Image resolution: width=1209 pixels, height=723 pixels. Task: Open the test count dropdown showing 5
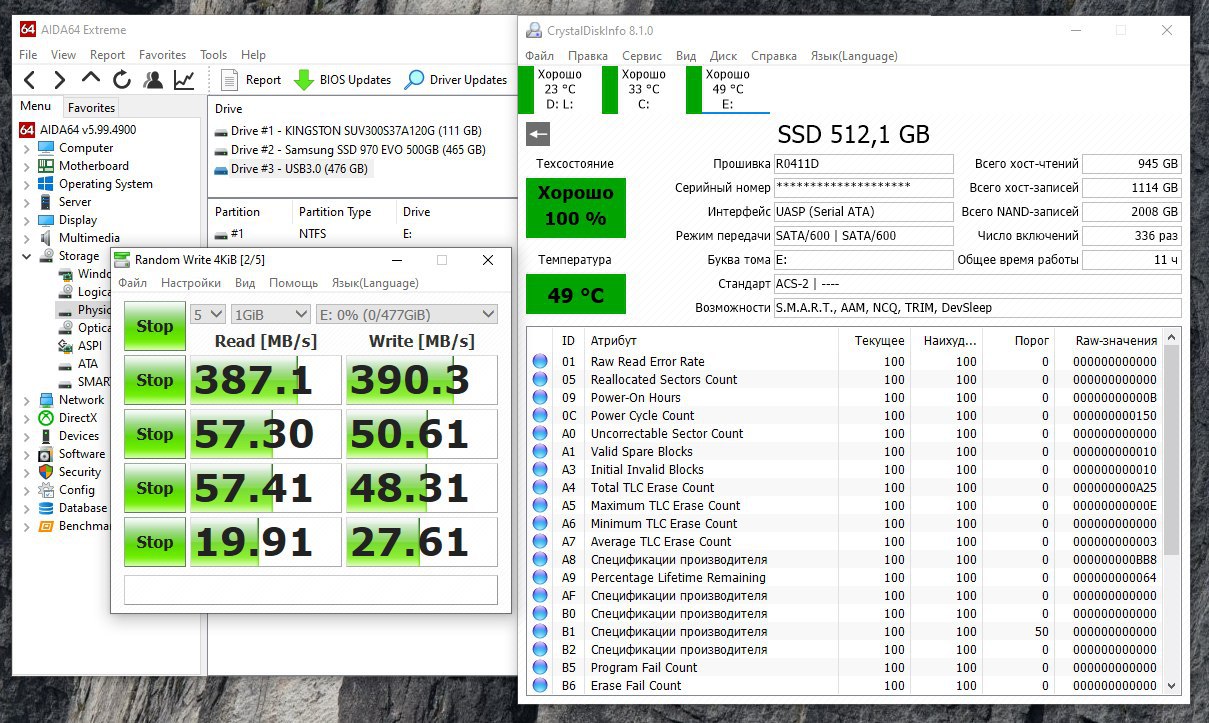[208, 314]
